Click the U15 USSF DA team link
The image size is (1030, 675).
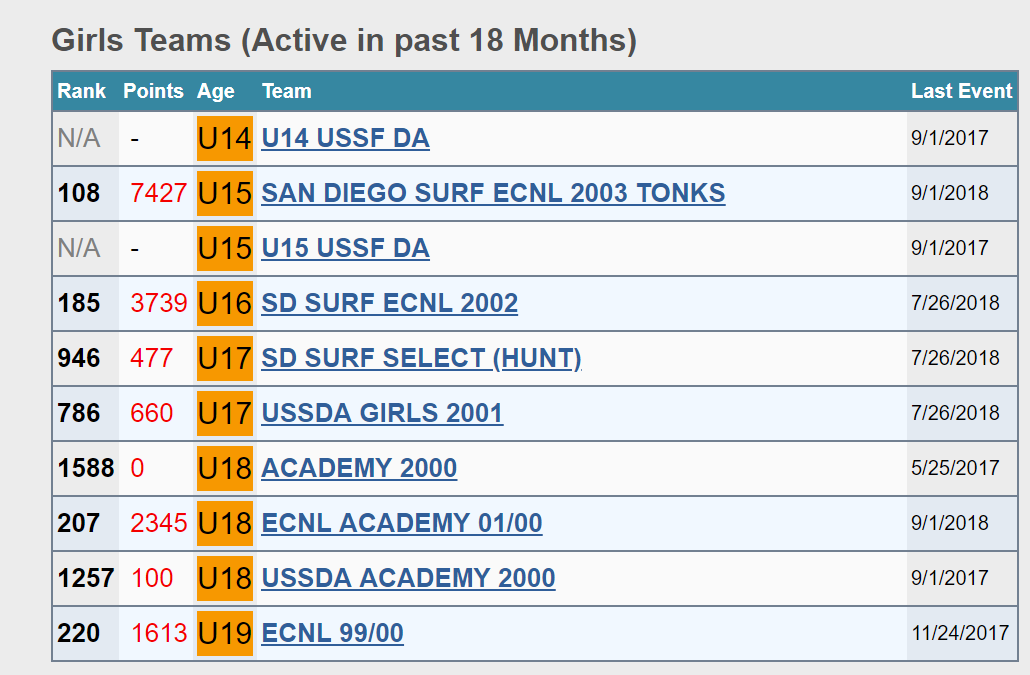coord(345,248)
